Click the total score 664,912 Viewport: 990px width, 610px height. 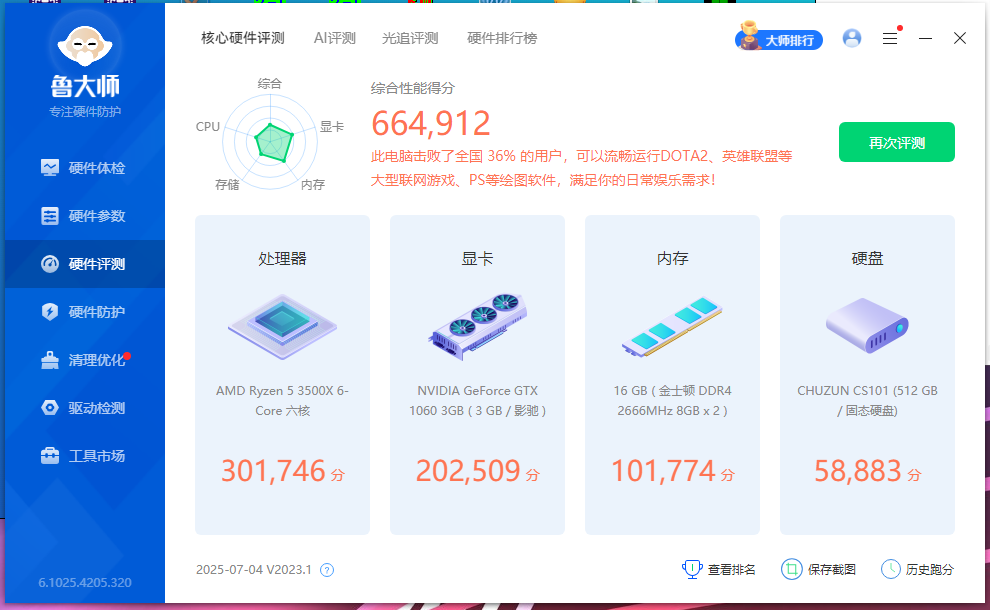click(x=431, y=123)
